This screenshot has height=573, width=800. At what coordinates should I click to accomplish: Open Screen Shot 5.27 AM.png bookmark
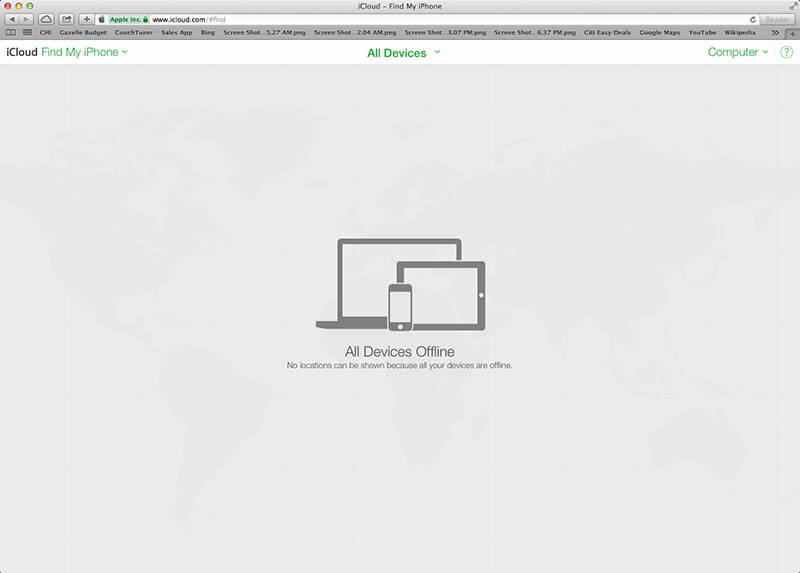pos(264,33)
